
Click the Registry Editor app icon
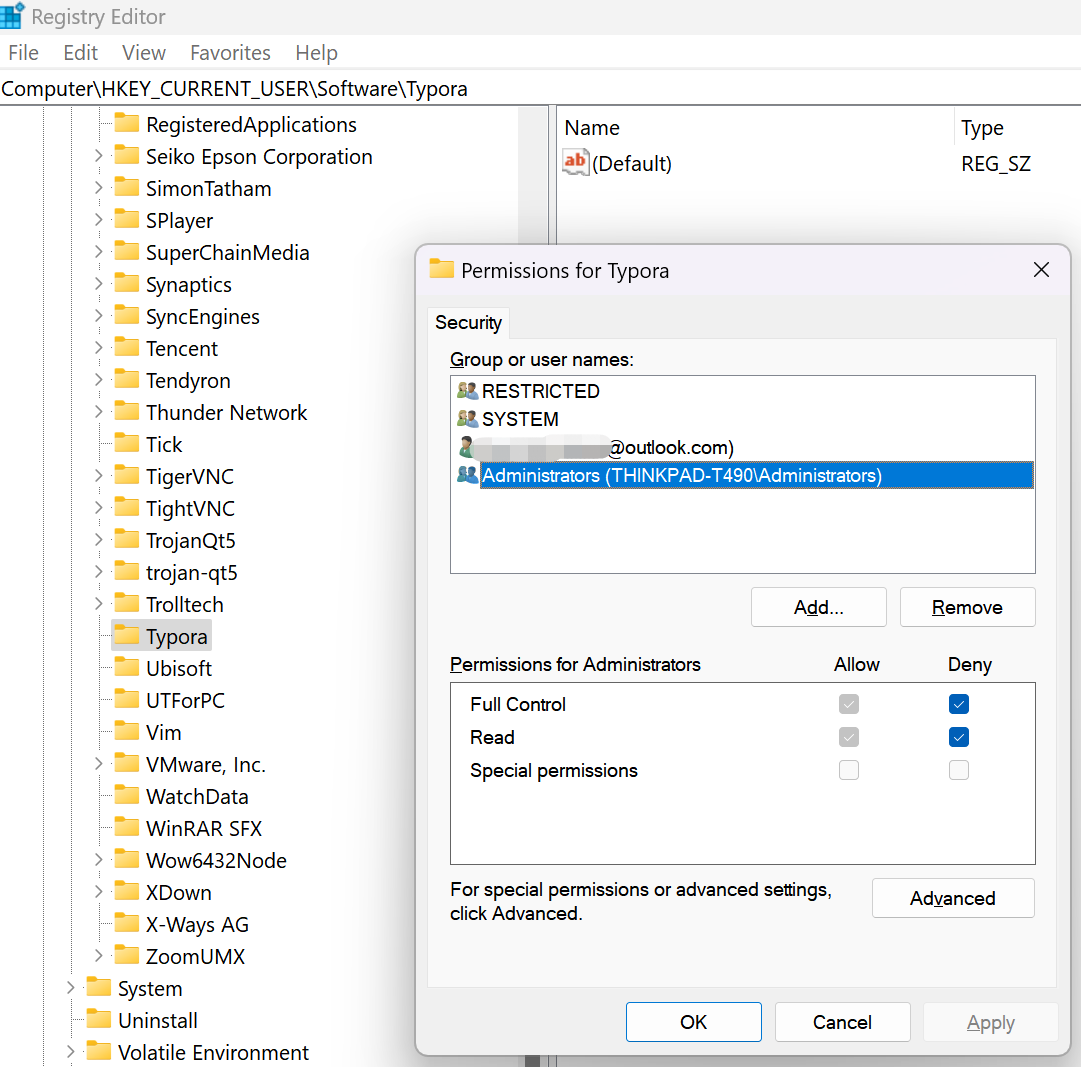pos(12,15)
